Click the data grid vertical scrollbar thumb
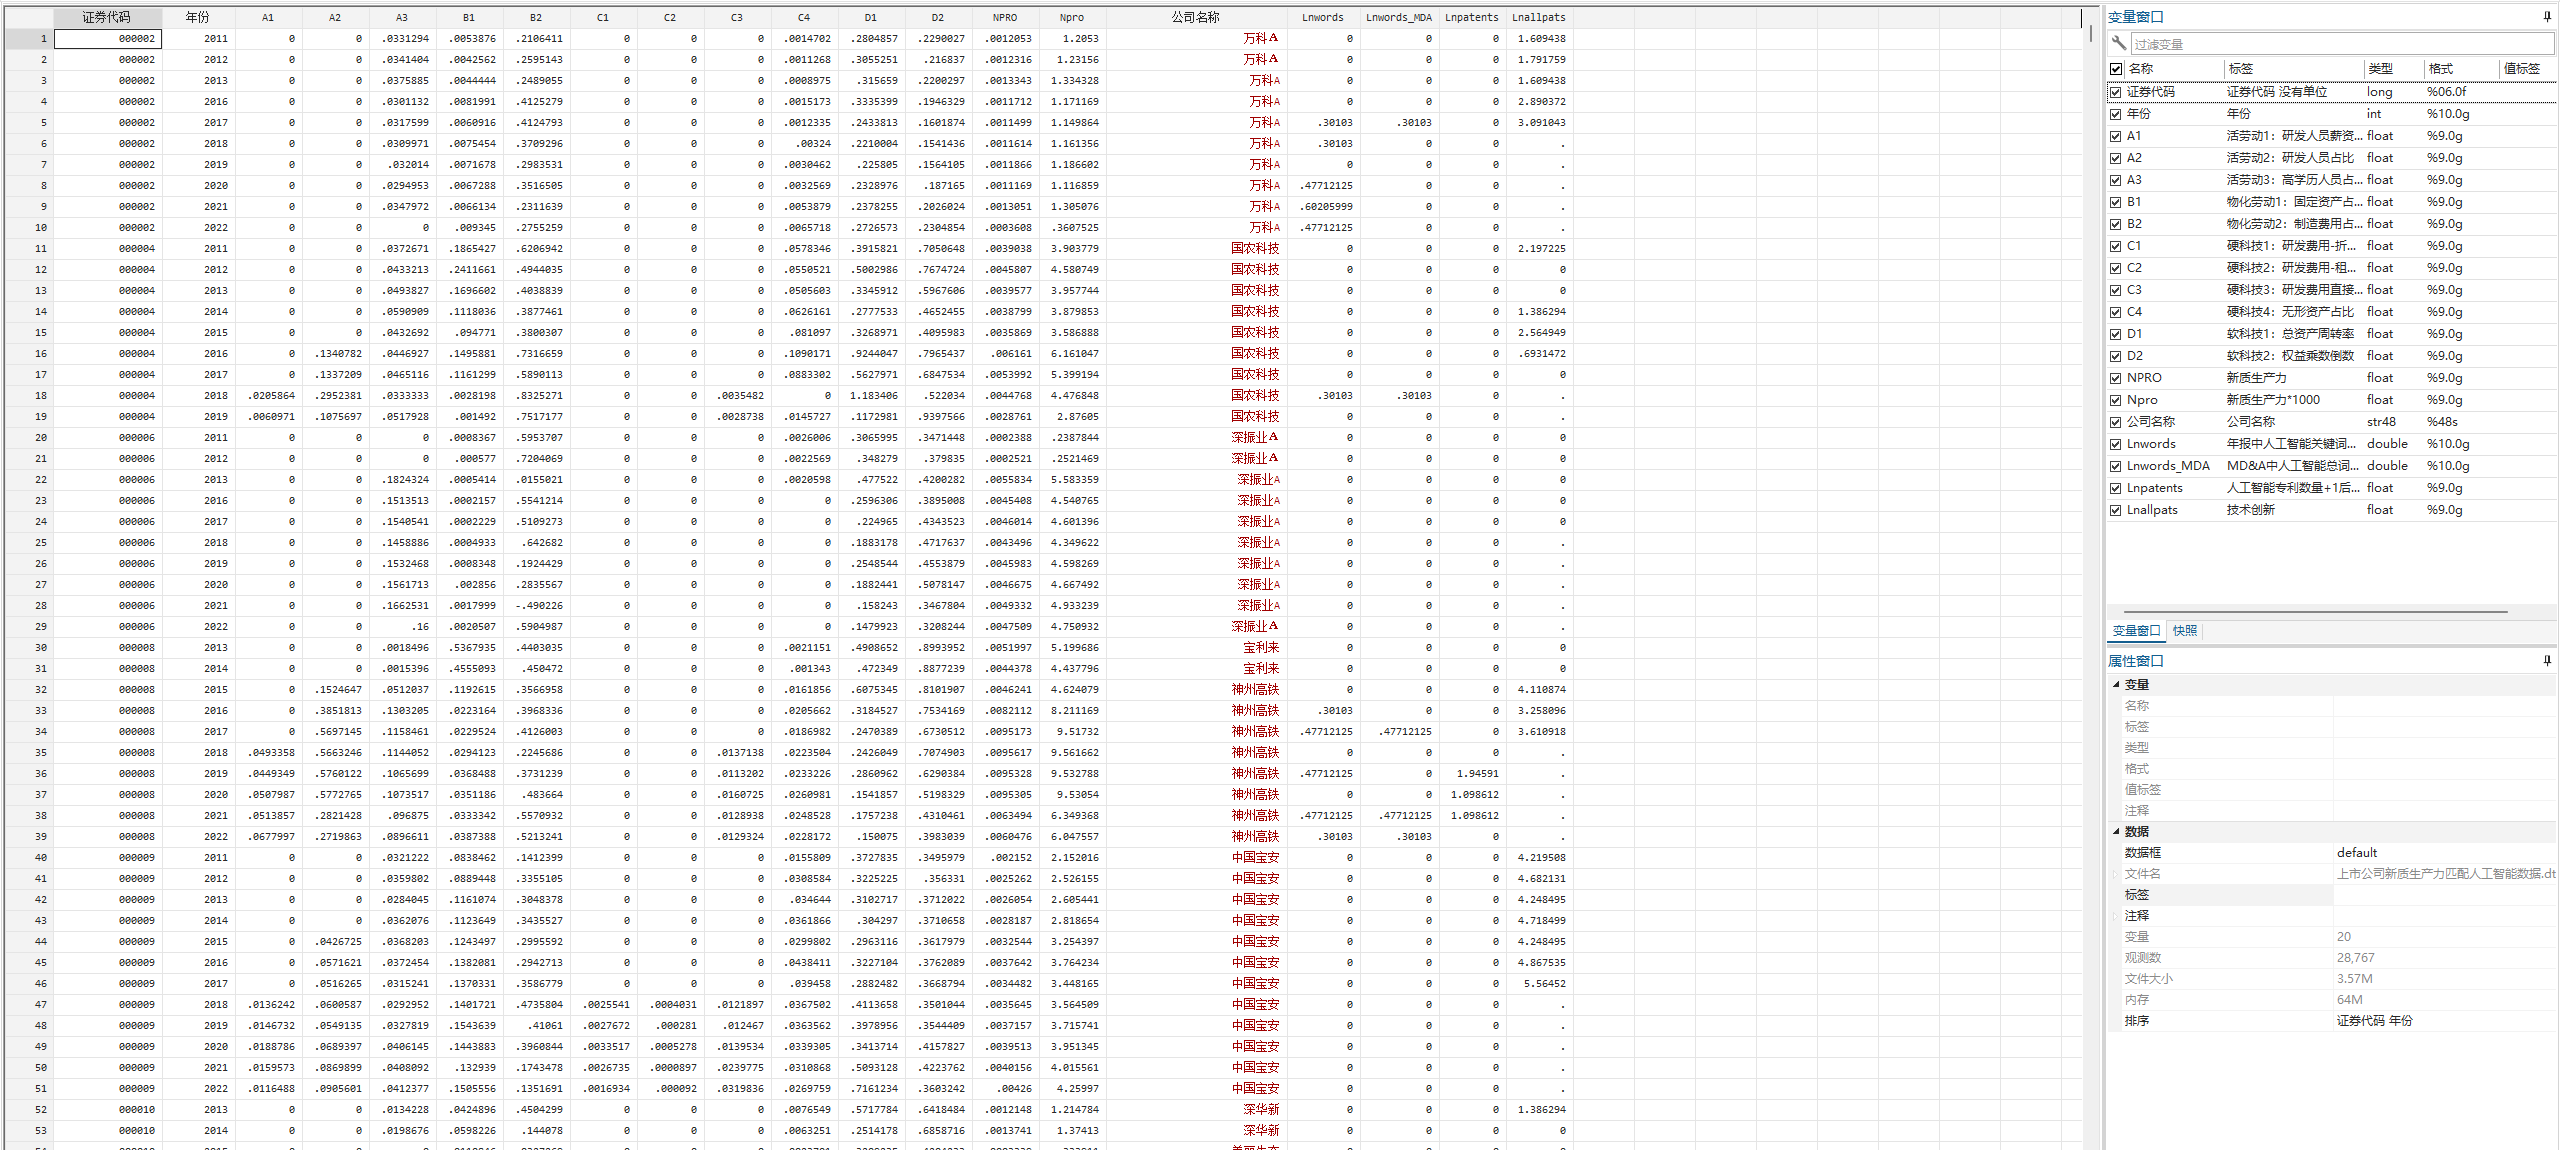2560x1150 pixels. pyautogui.click(x=2090, y=32)
